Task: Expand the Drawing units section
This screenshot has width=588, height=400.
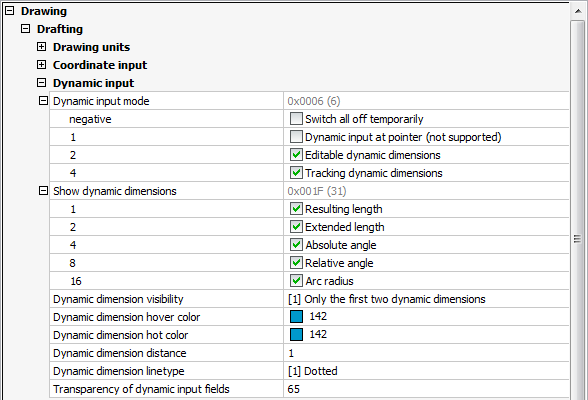Action: (42, 47)
